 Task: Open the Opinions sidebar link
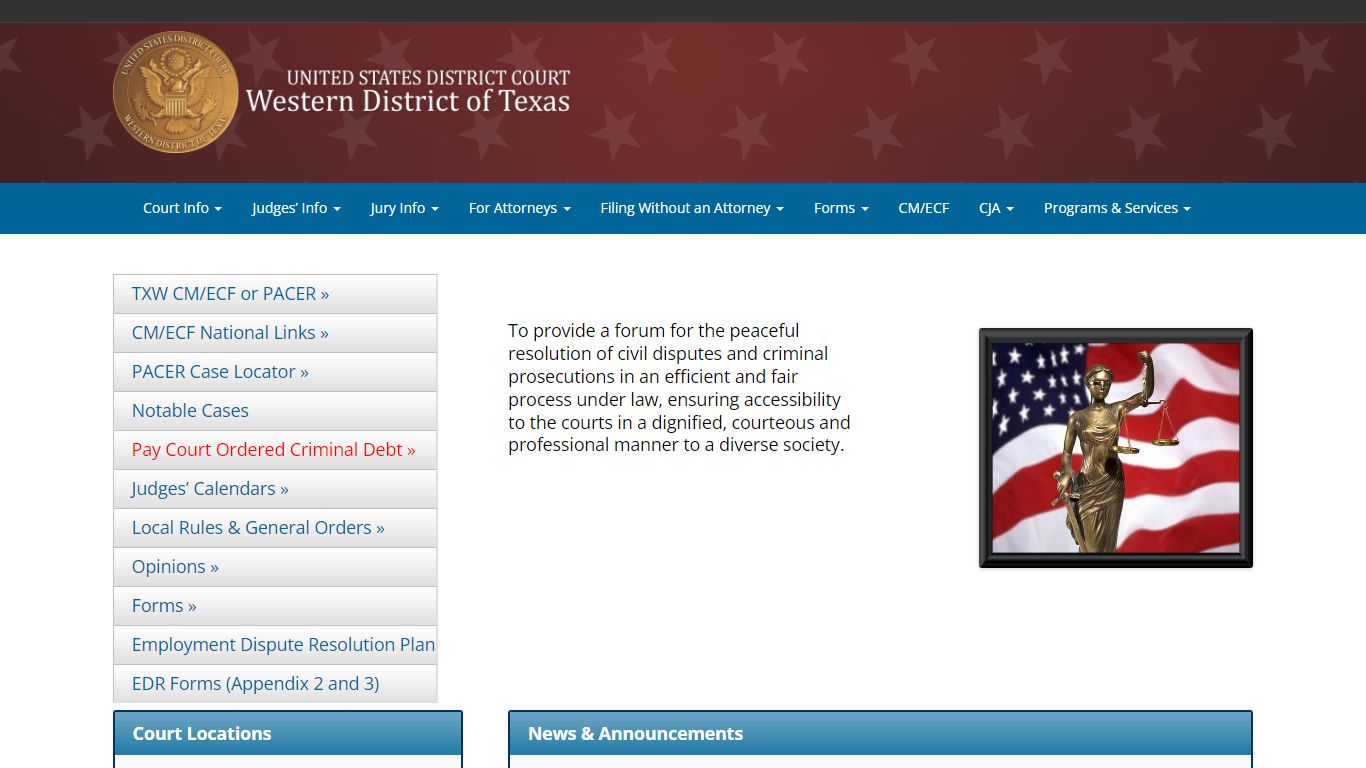[x=275, y=567]
